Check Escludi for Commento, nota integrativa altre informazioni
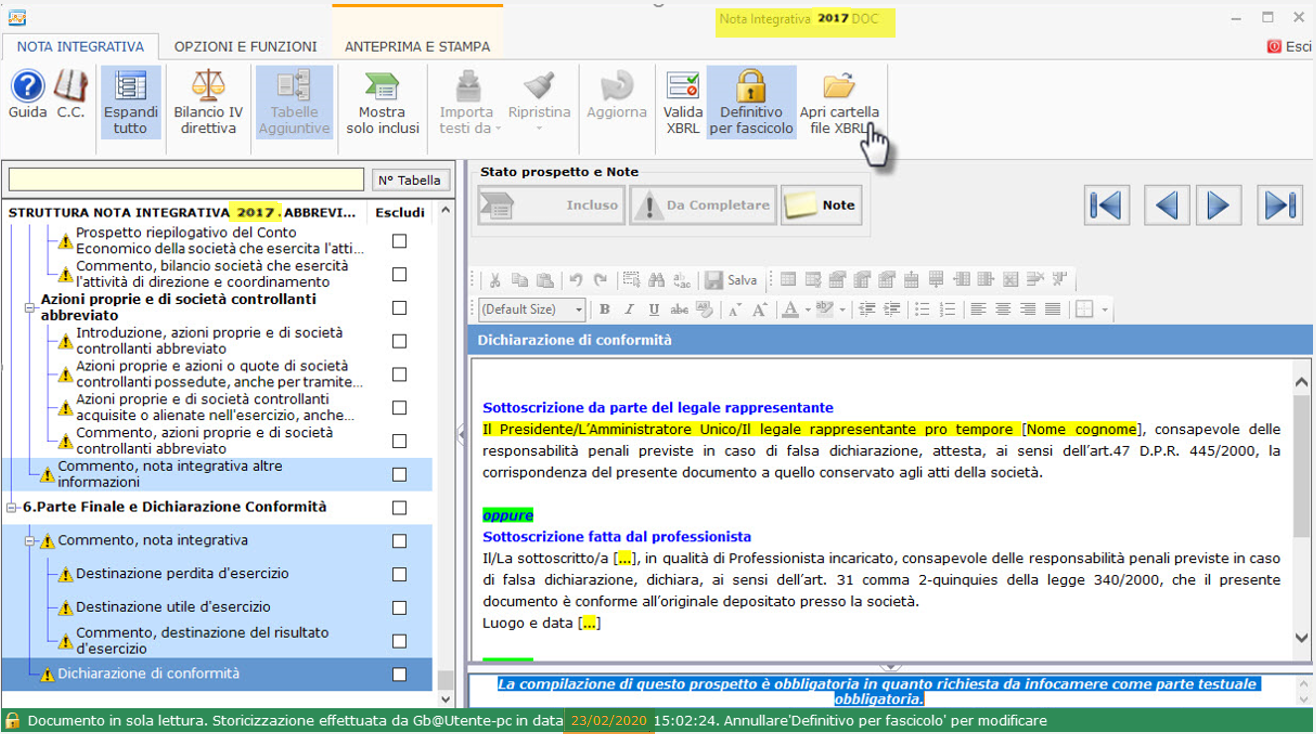1316x734 pixels. (399, 474)
